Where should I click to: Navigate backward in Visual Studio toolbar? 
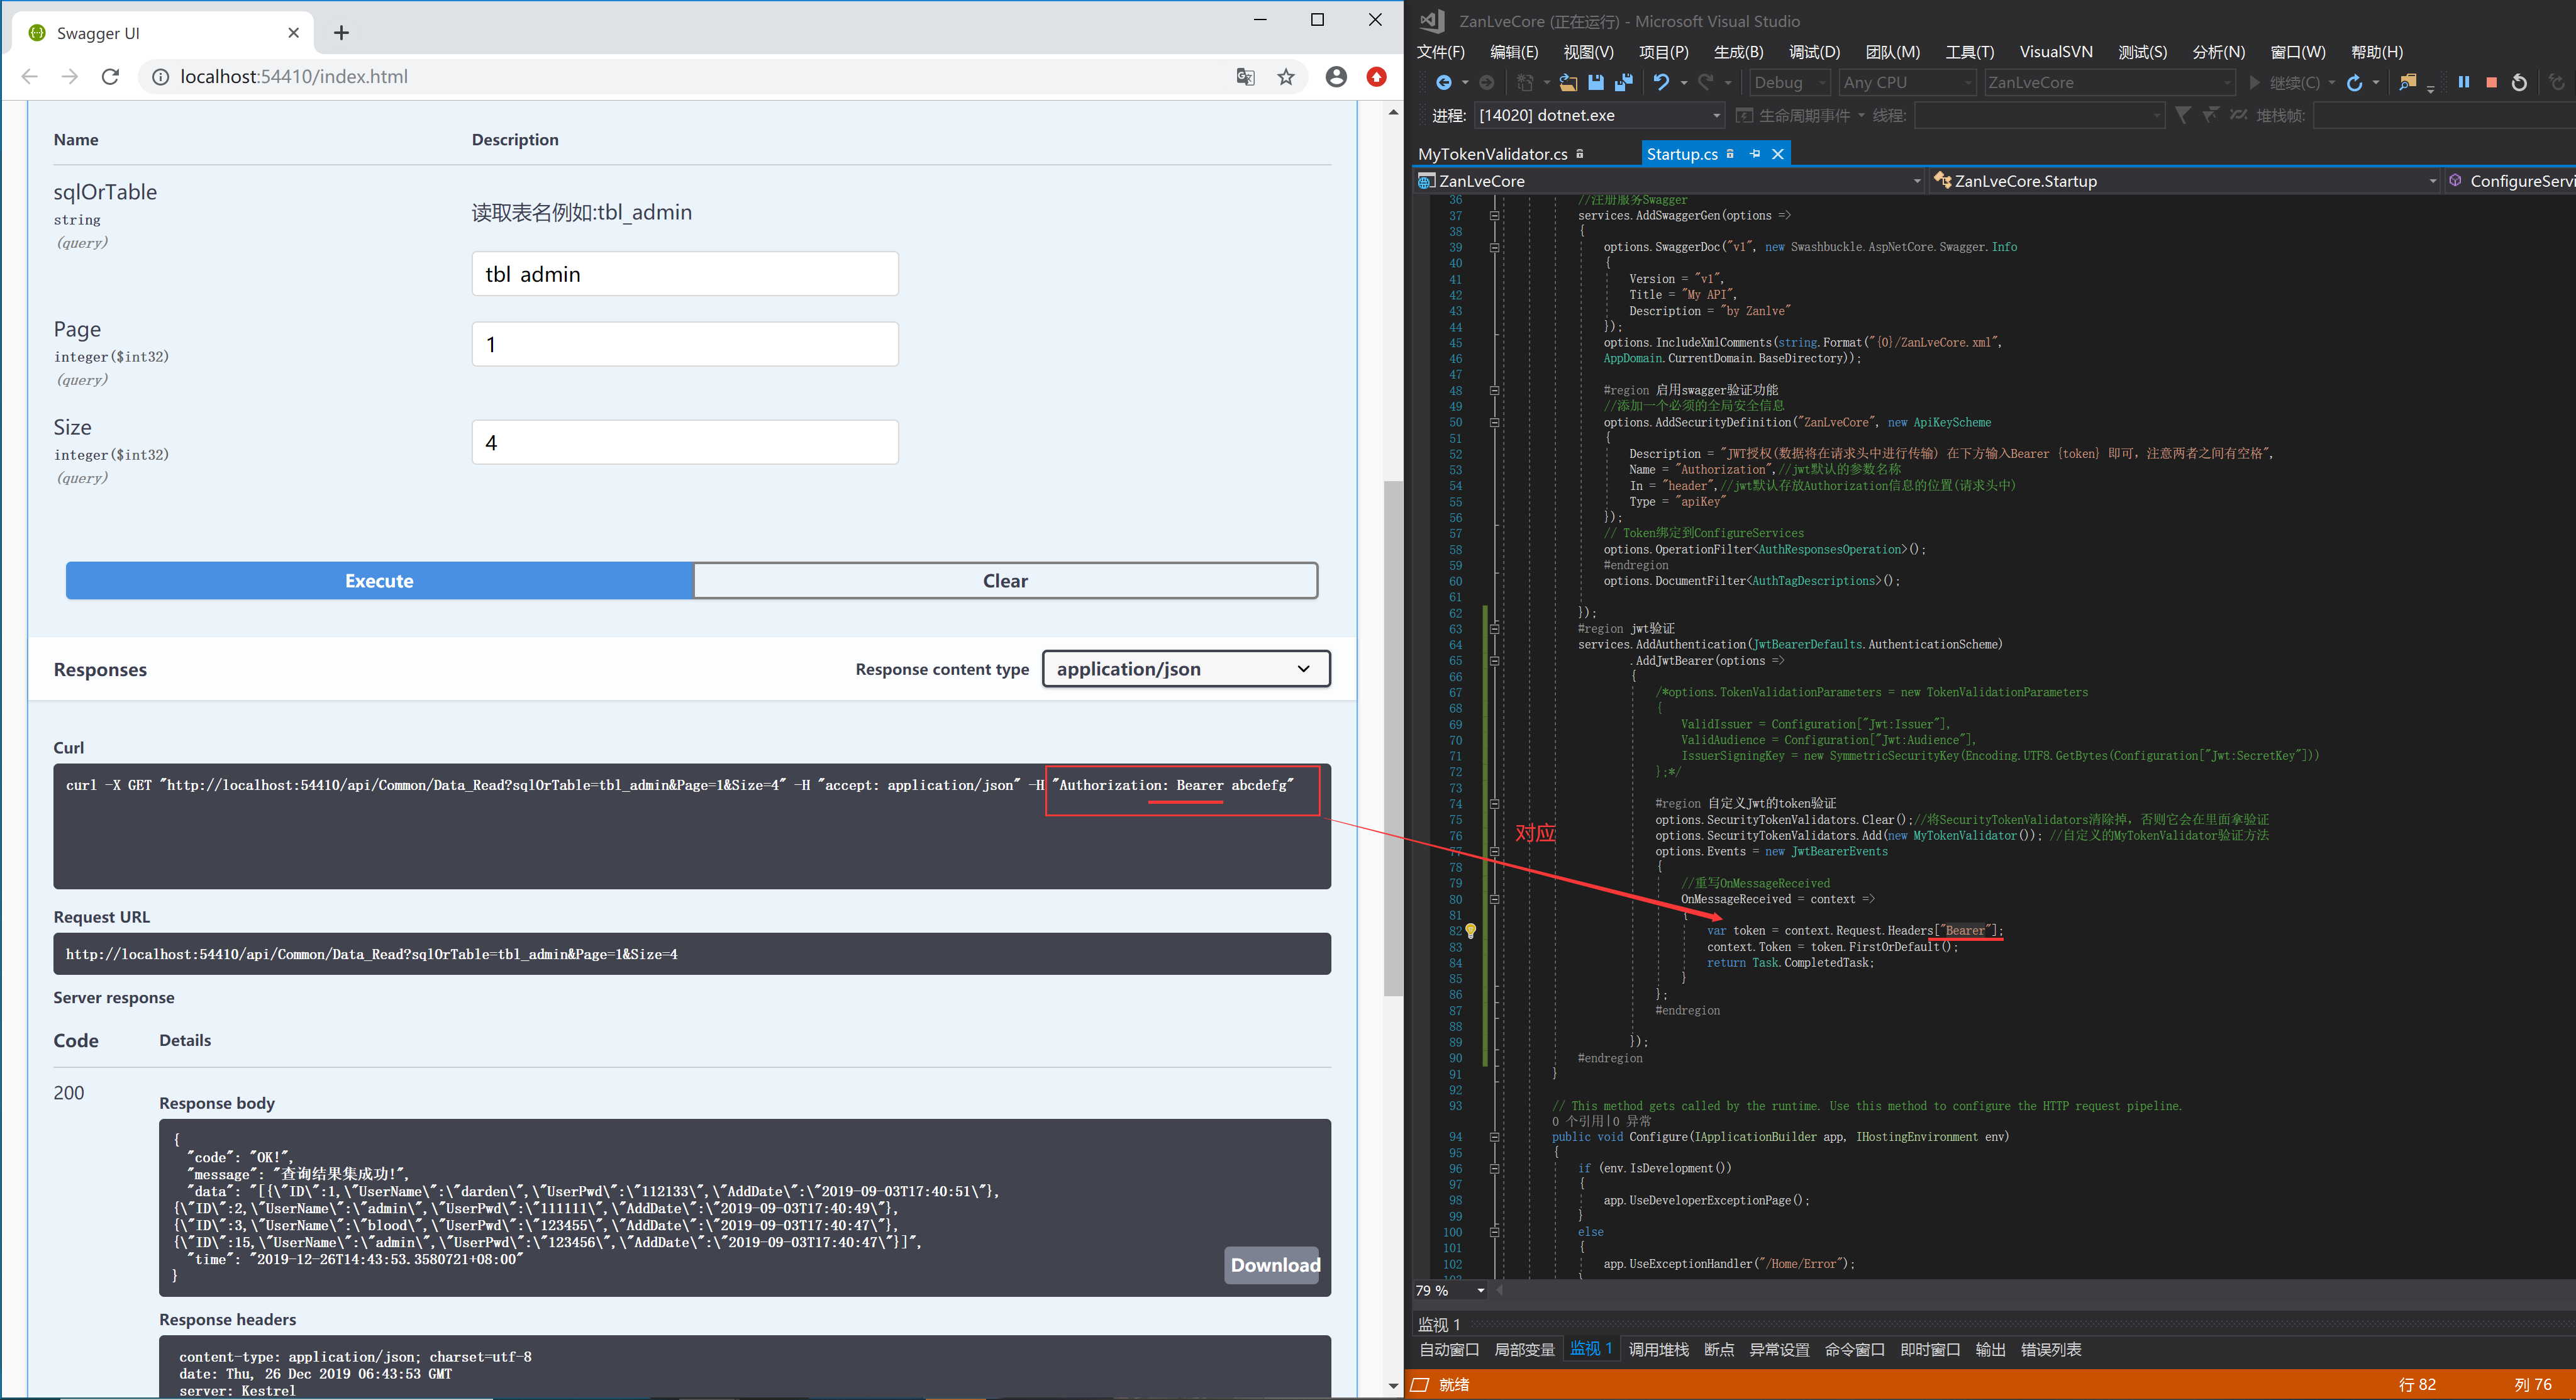(1443, 83)
